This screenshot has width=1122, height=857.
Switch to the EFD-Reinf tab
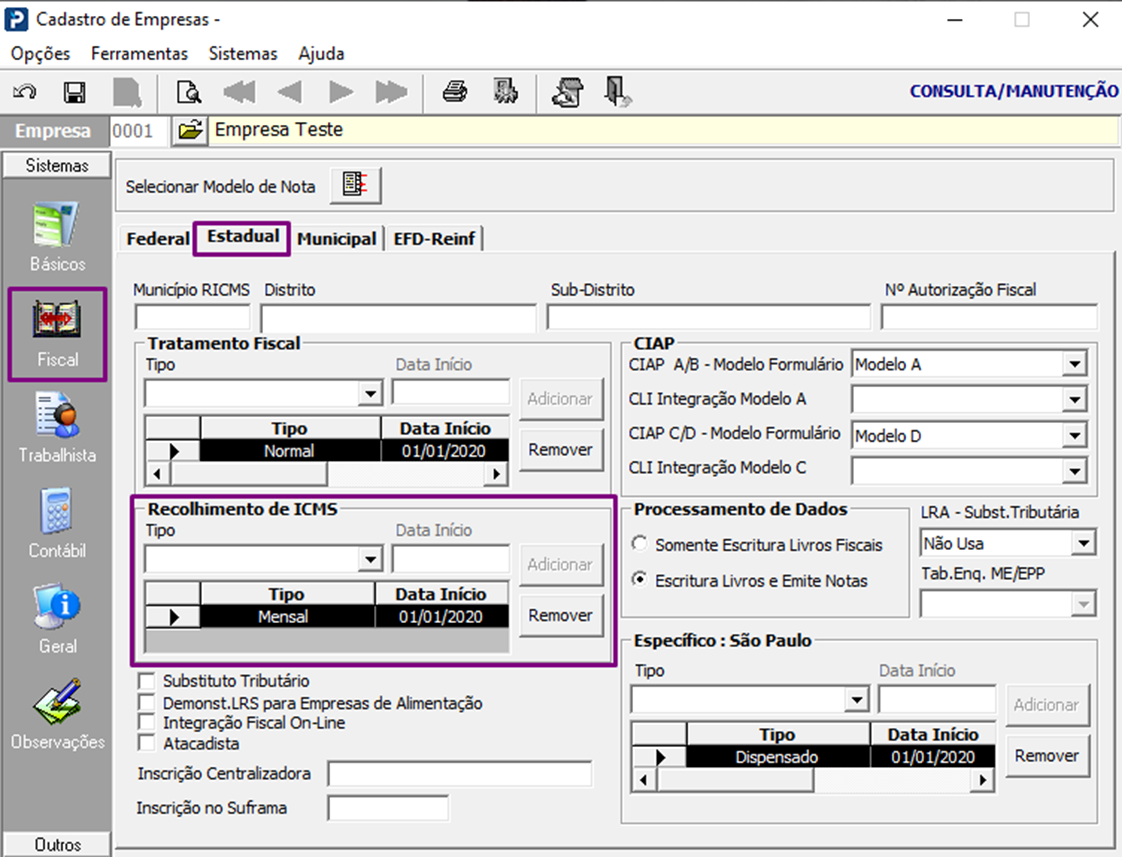434,239
